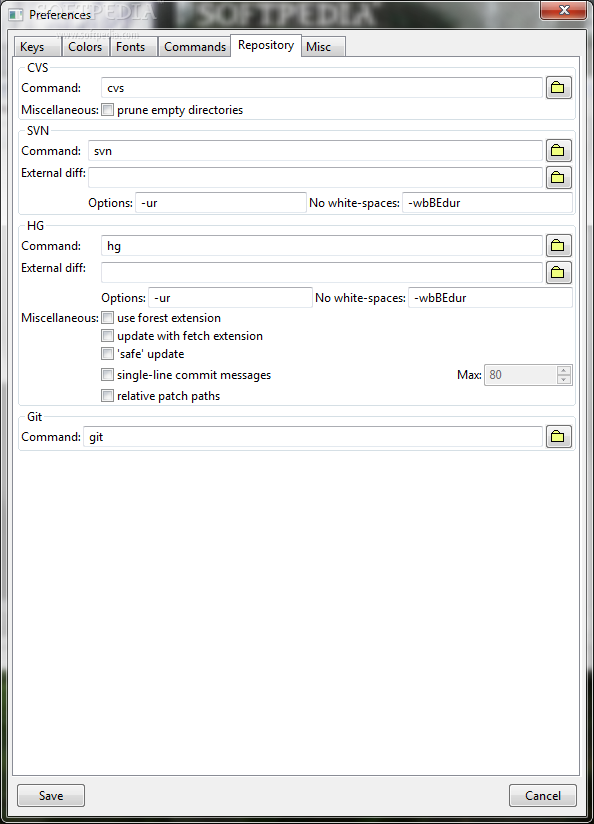
Task: Switch to the Misc tab
Action: click(x=323, y=47)
